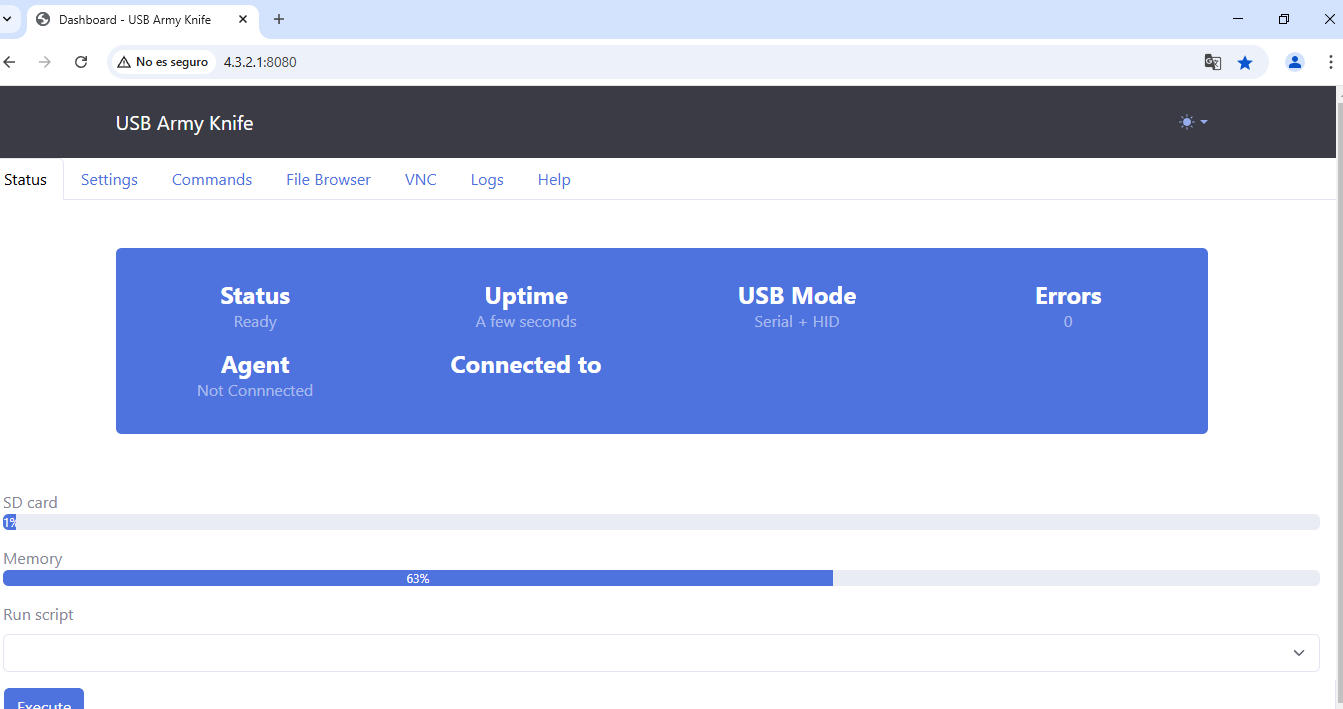Viewport: 1343px width, 709px height.
Task: Click the 'Agent' heading
Action: [x=255, y=365]
